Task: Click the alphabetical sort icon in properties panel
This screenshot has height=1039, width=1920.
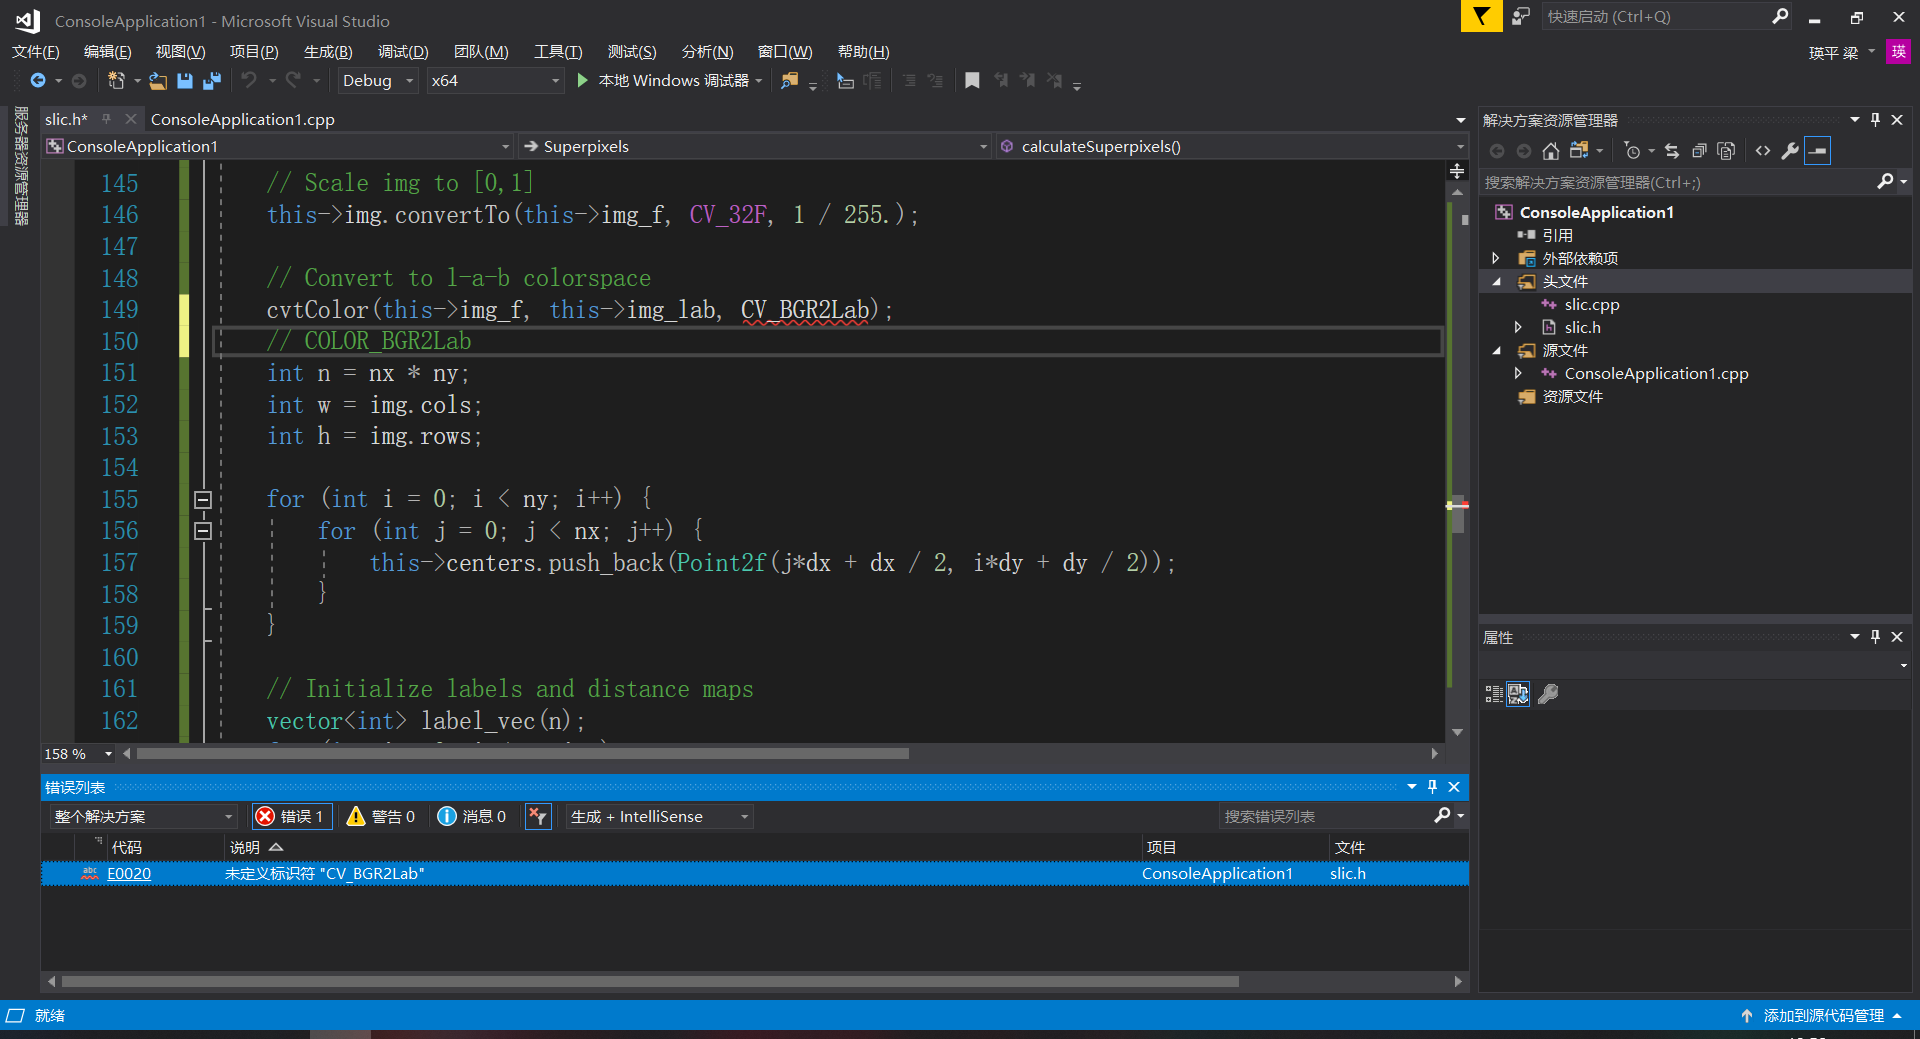Action: pos(1518,694)
